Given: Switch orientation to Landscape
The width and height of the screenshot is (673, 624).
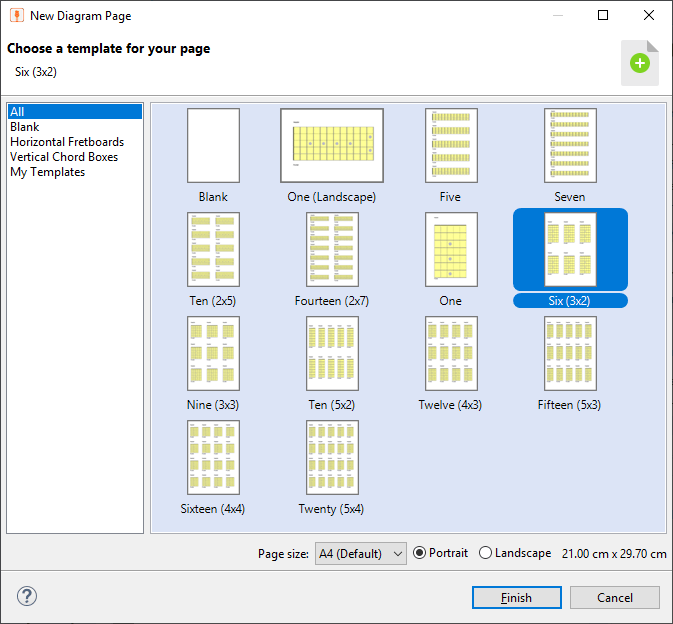Looking at the screenshot, I should pyautogui.click(x=485, y=553).
